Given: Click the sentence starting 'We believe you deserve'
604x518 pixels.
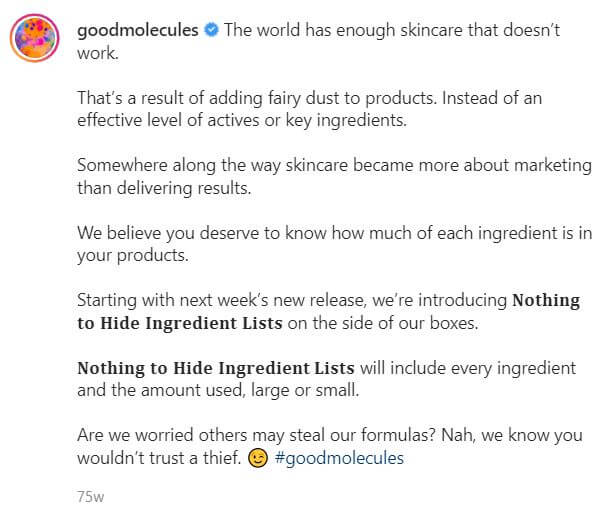Looking at the screenshot, I should click(x=334, y=233).
